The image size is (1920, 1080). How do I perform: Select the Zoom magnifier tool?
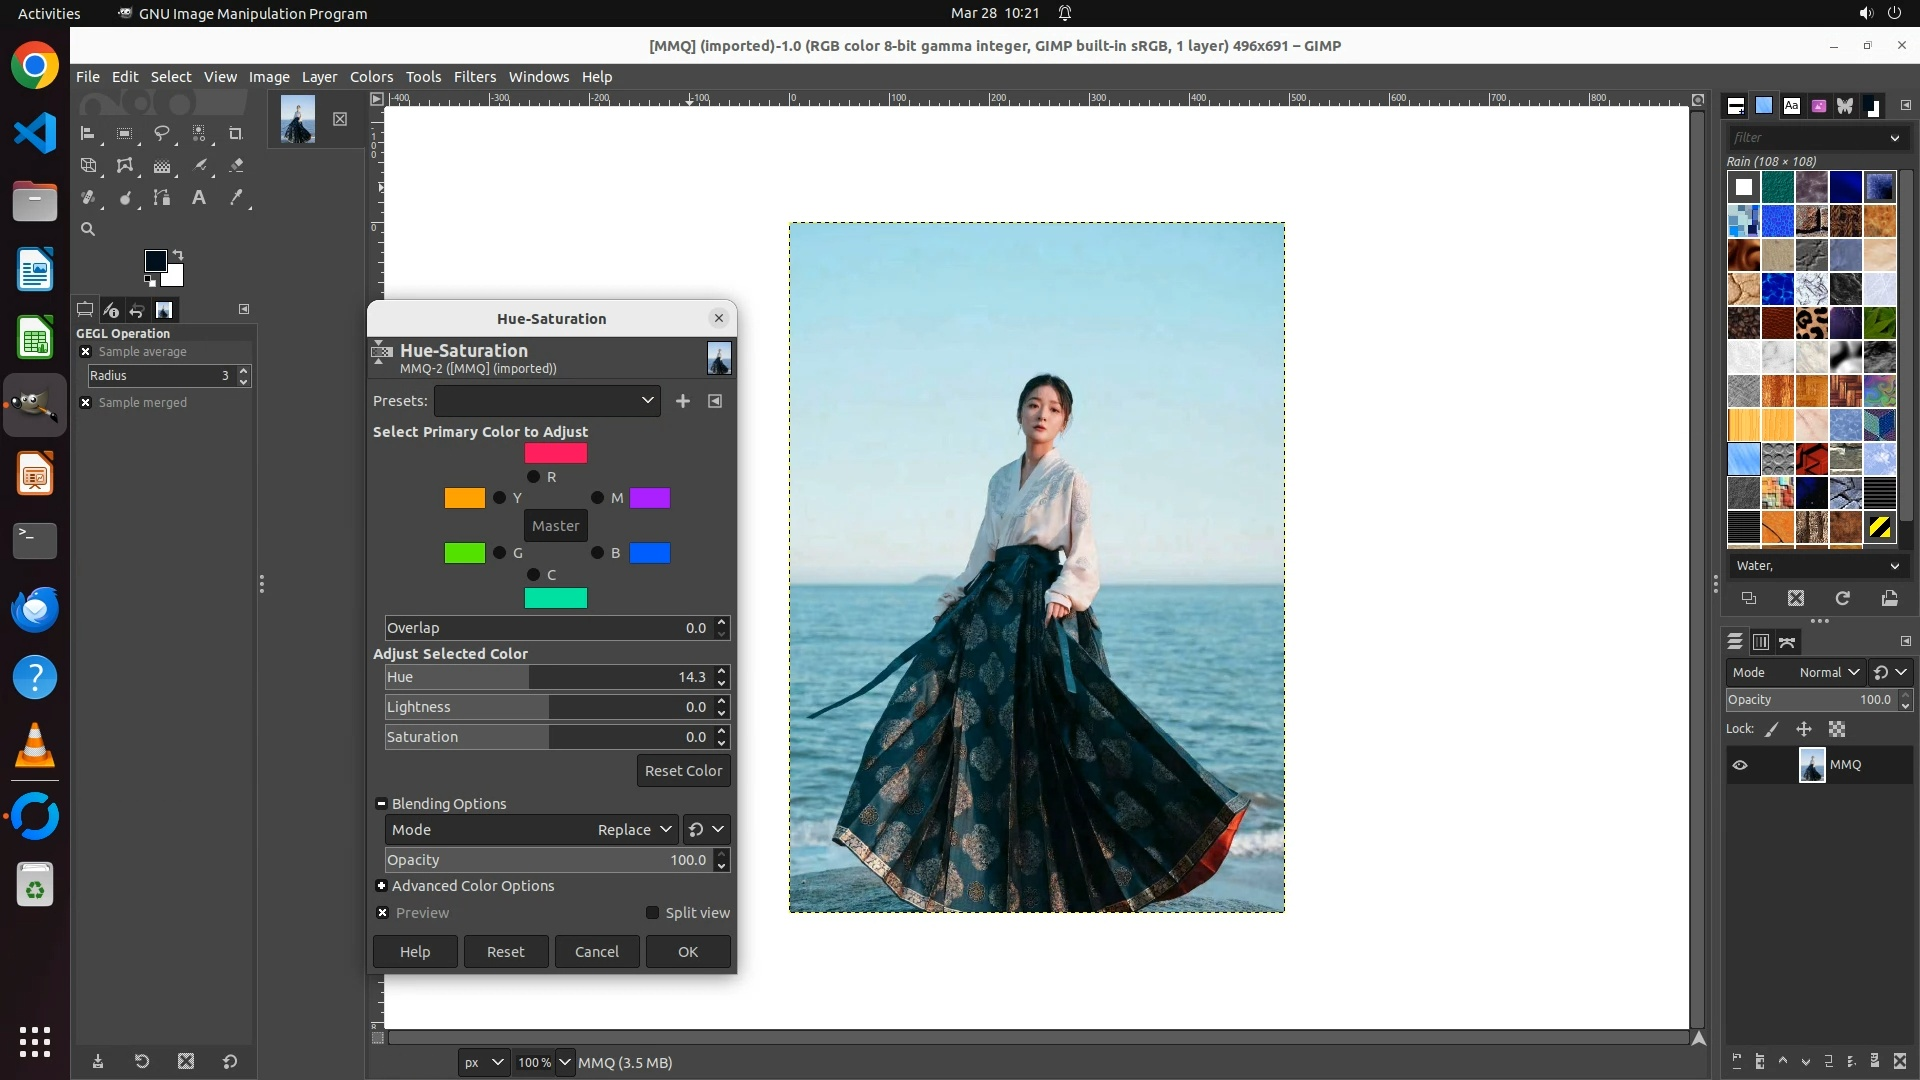(88, 229)
